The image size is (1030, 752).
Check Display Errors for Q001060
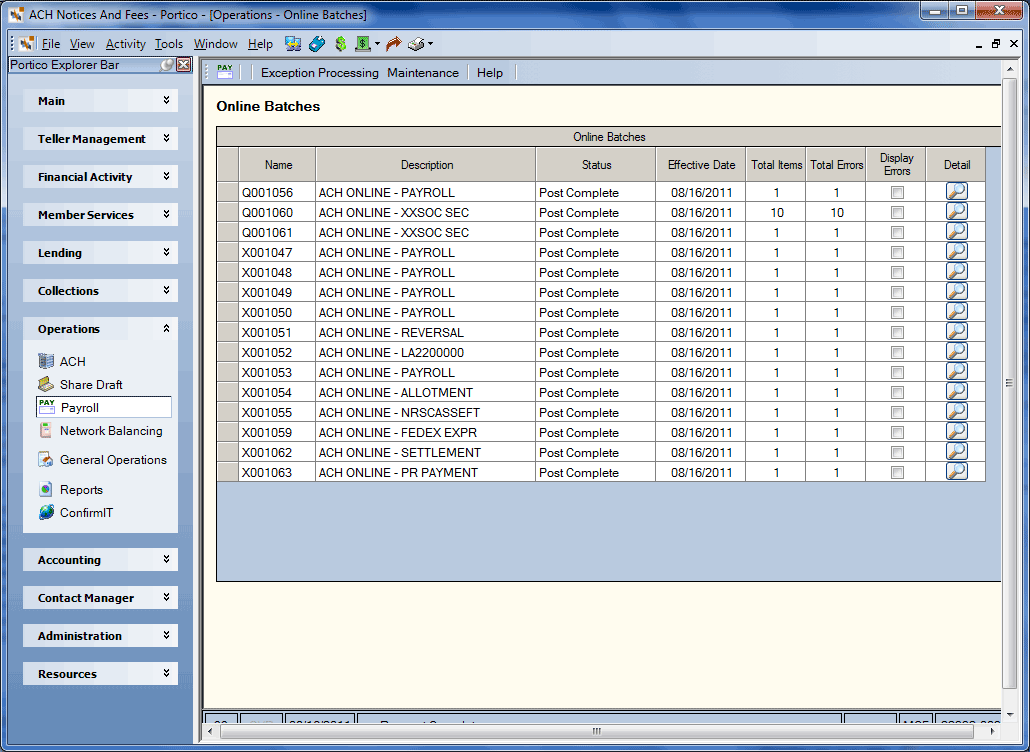(x=897, y=212)
